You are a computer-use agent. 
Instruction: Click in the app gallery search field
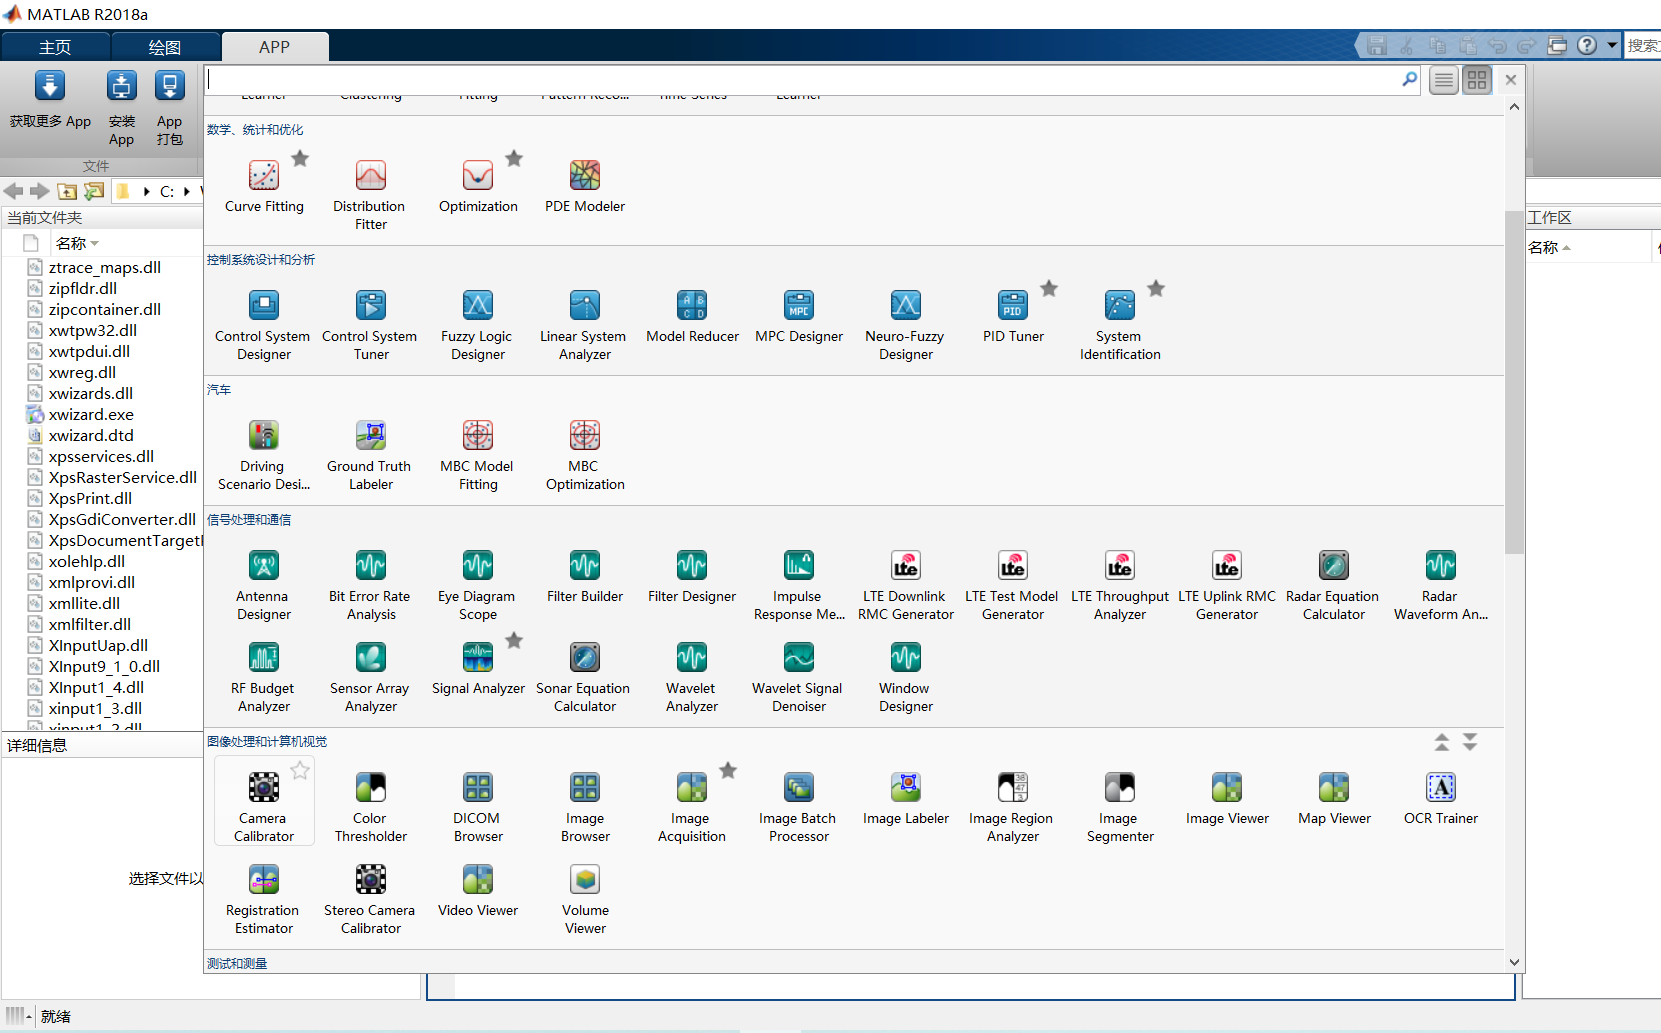tap(802, 80)
